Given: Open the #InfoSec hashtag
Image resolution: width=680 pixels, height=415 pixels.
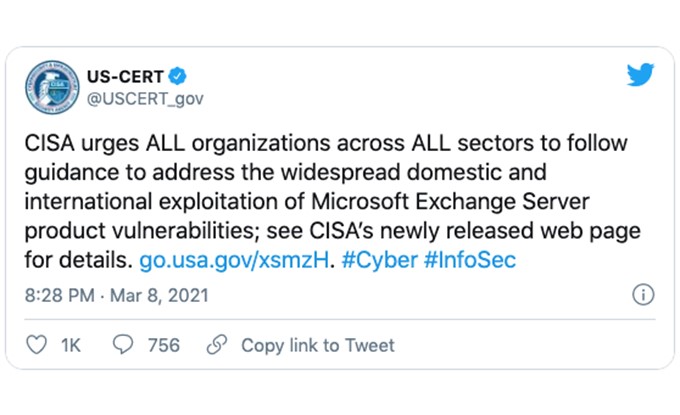Looking at the screenshot, I should pos(470,260).
